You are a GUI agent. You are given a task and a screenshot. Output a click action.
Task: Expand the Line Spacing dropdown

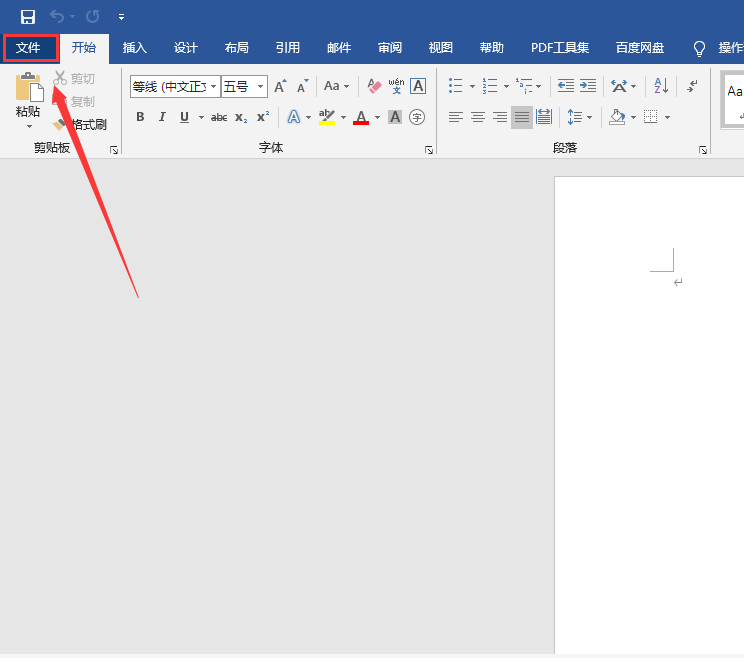(588, 117)
